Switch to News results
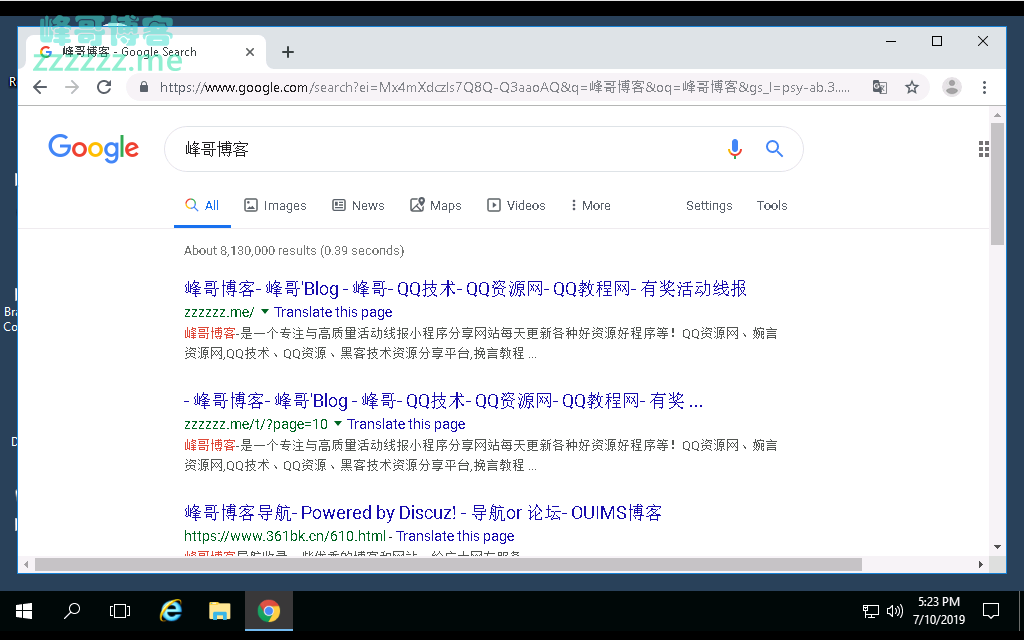The image size is (1024, 640). click(x=358, y=206)
